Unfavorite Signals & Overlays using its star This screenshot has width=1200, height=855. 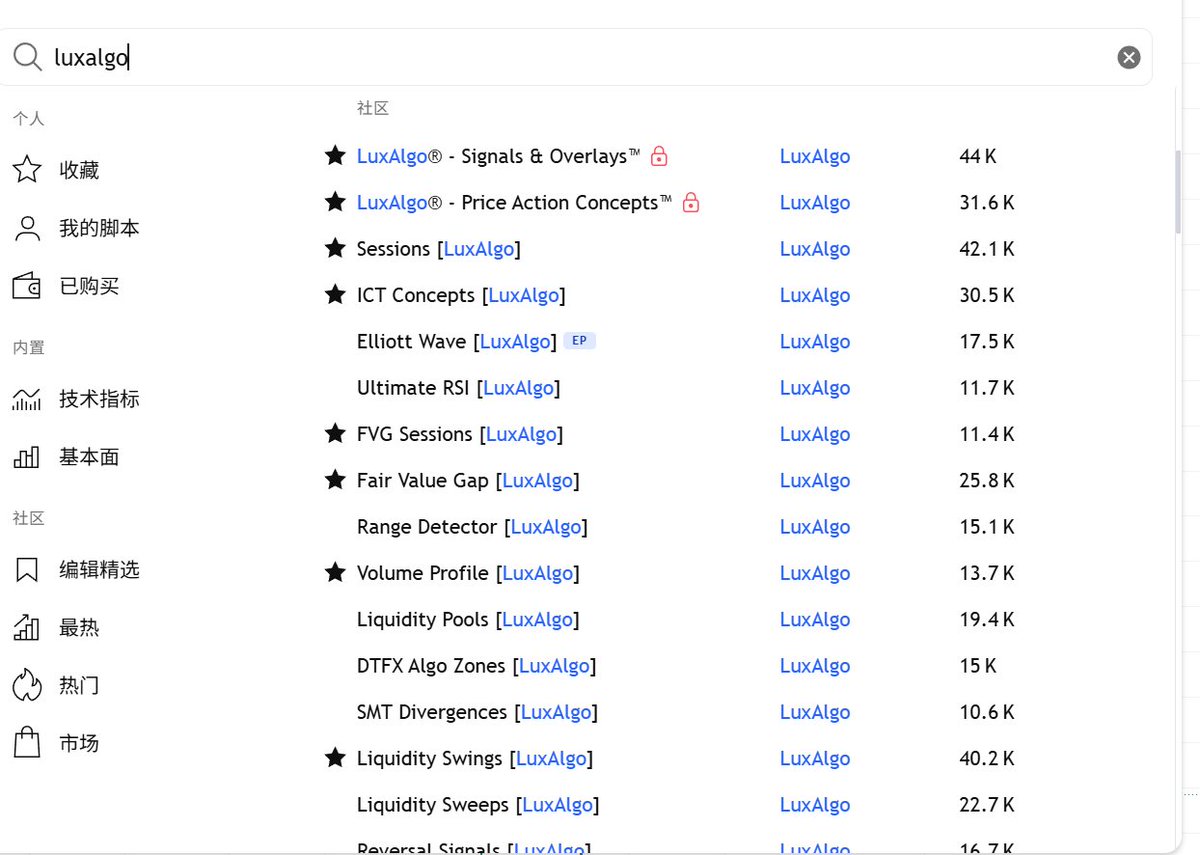[x=335, y=155]
